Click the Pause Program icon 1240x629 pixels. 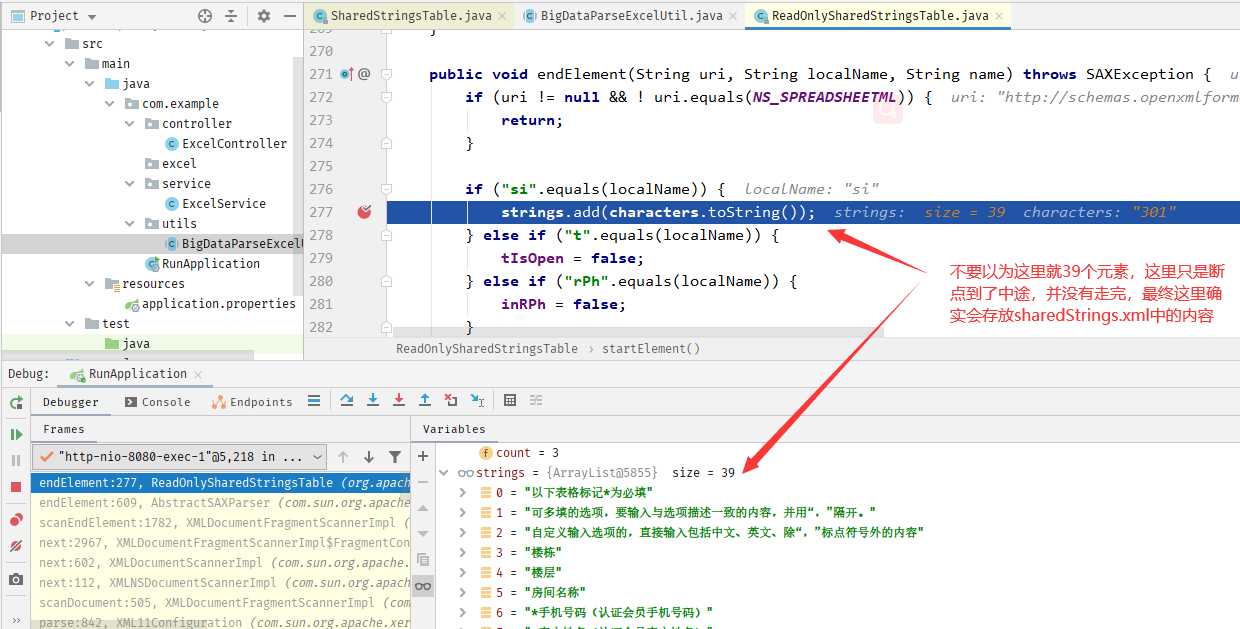(16, 460)
